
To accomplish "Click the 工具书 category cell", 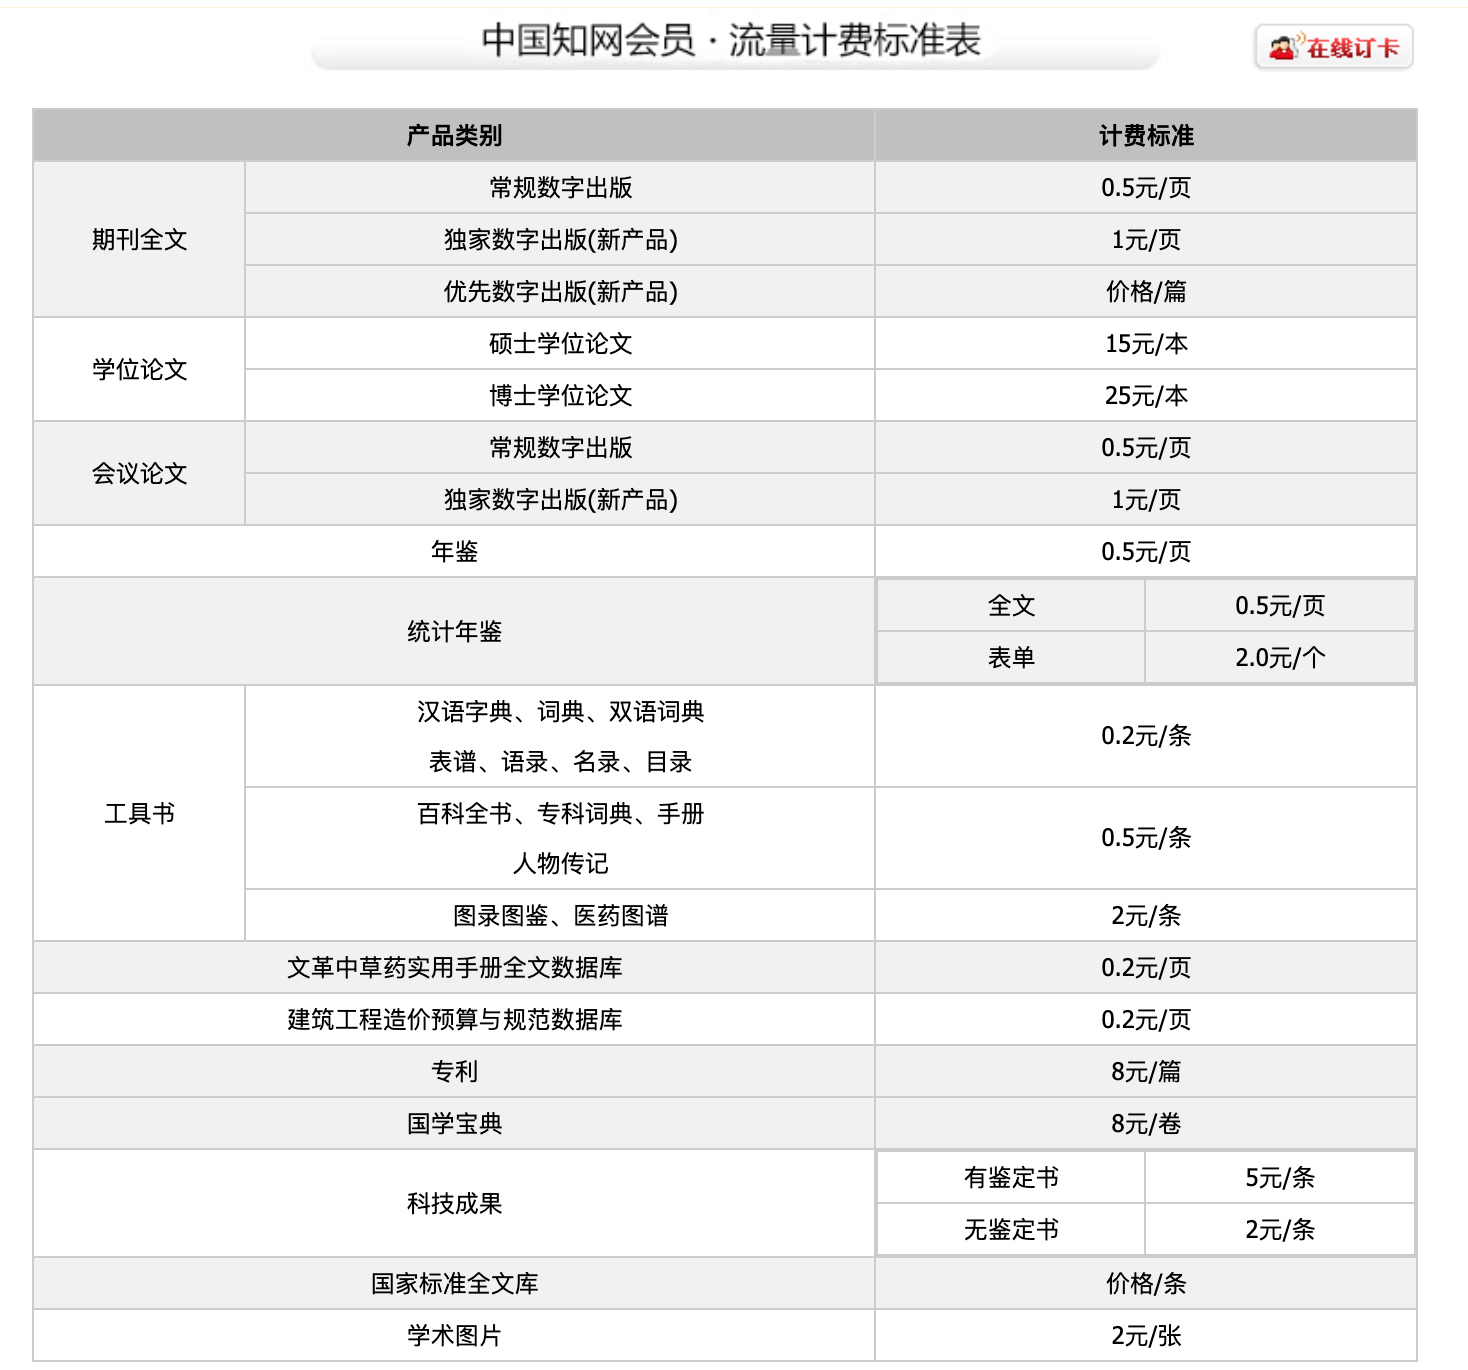I will pyautogui.click(x=139, y=813).
